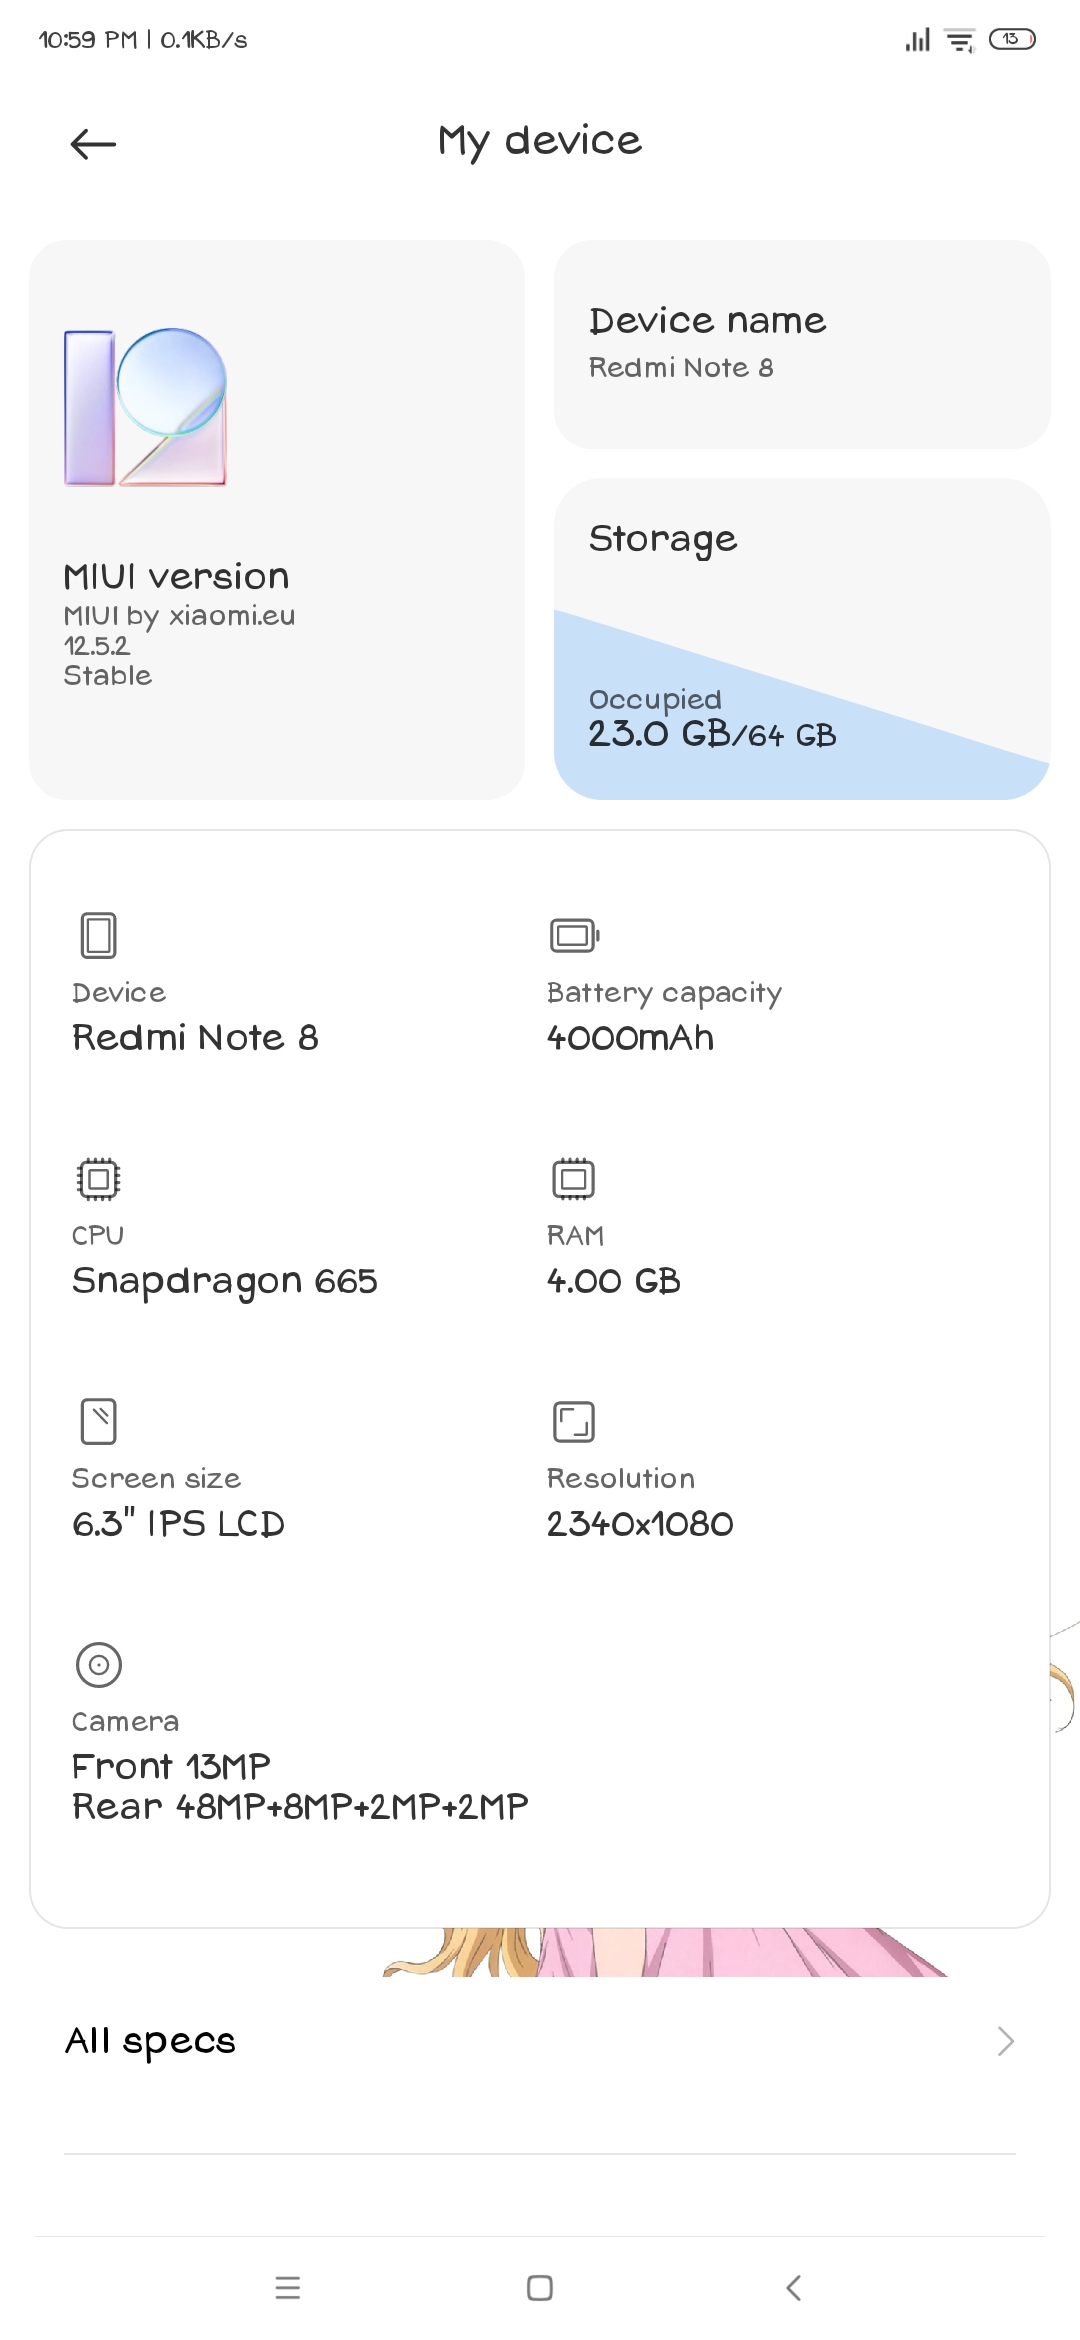The height and width of the screenshot is (2340, 1080).
Task: Tap the Device phone outline icon
Action: pos(98,935)
